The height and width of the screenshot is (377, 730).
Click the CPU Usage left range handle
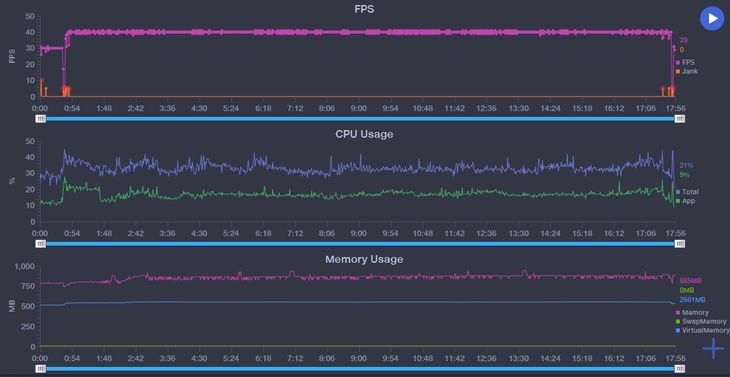click(x=41, y=244)
